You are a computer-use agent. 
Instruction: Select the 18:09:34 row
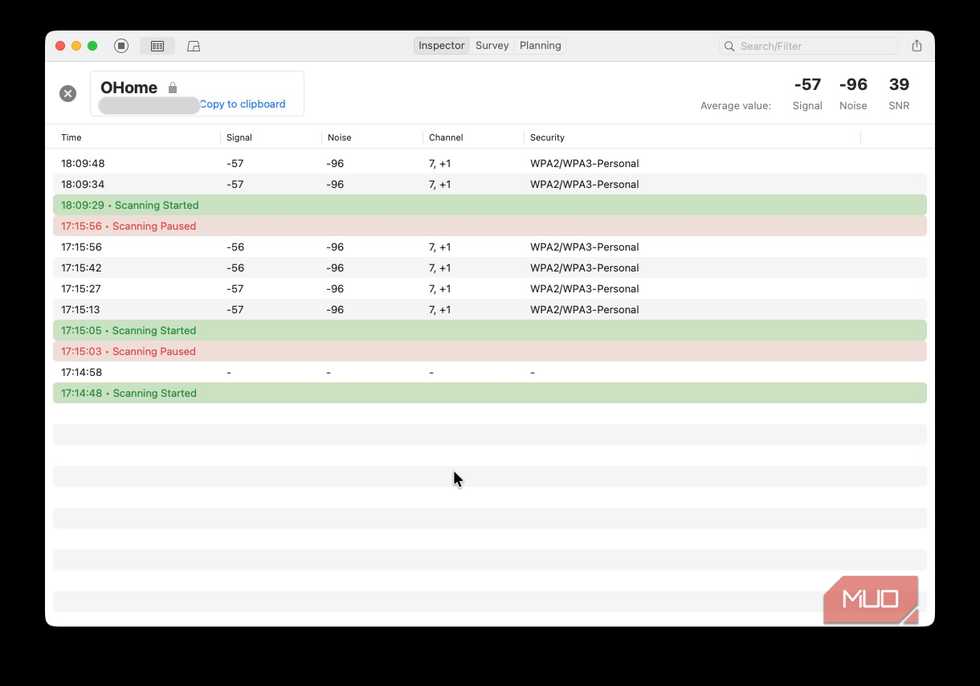coord(489,184)
